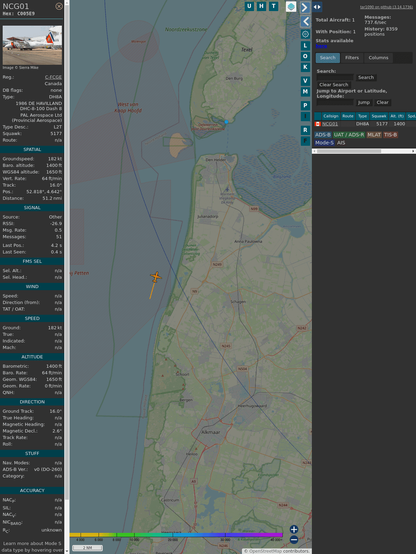The width and height of the screenshot is (416, 554).
Task: Toggle the sidebar split arrows icon
Action: pyautogui.click(x=317, y=7)
